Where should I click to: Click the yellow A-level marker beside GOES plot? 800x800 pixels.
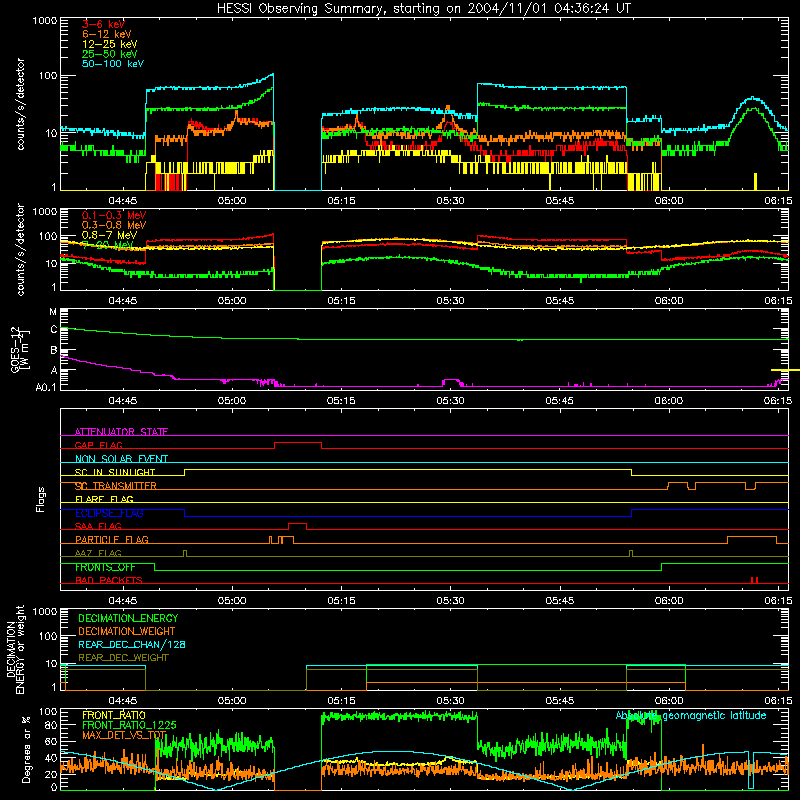785,370
